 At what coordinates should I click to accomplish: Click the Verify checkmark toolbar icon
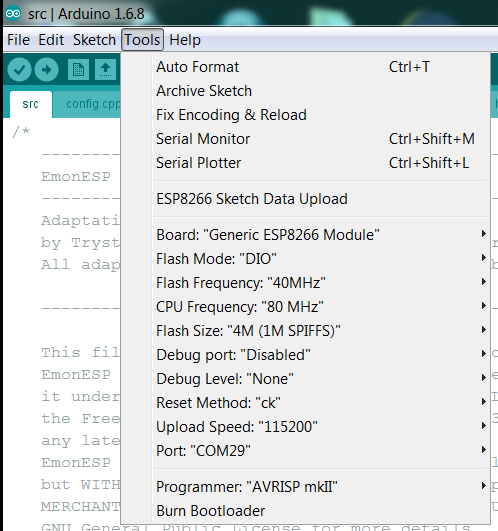coord(19,70)
